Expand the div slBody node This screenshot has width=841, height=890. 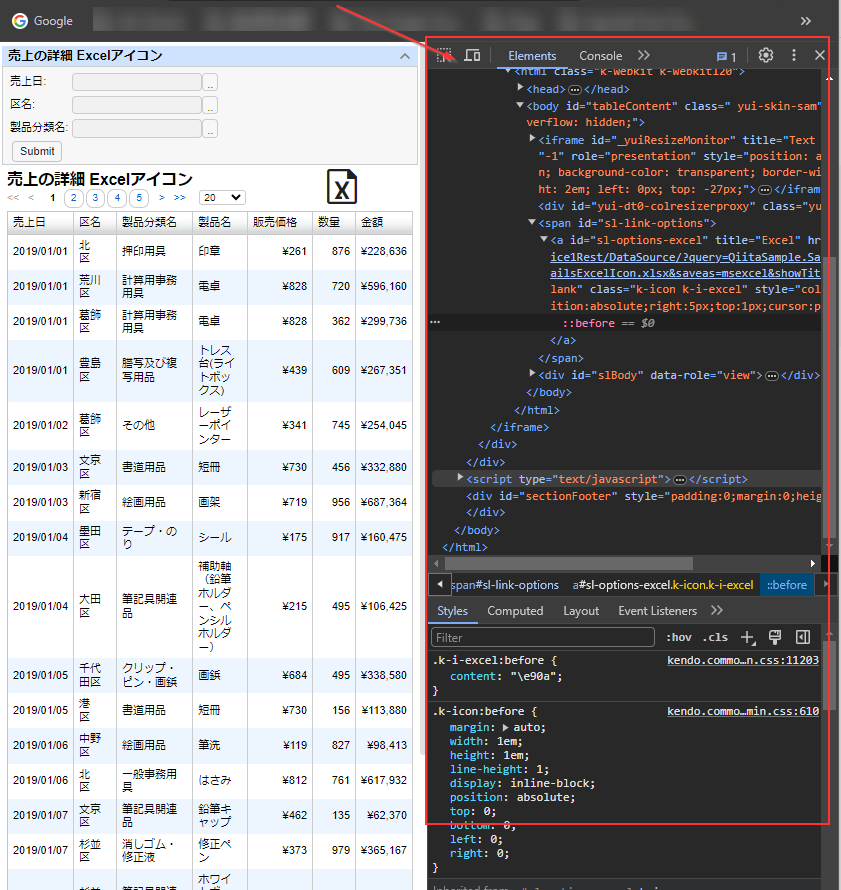[x=532, y=373]
